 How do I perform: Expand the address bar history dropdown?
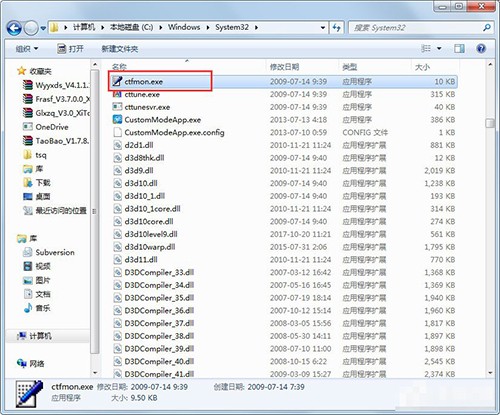coord(322,28)
